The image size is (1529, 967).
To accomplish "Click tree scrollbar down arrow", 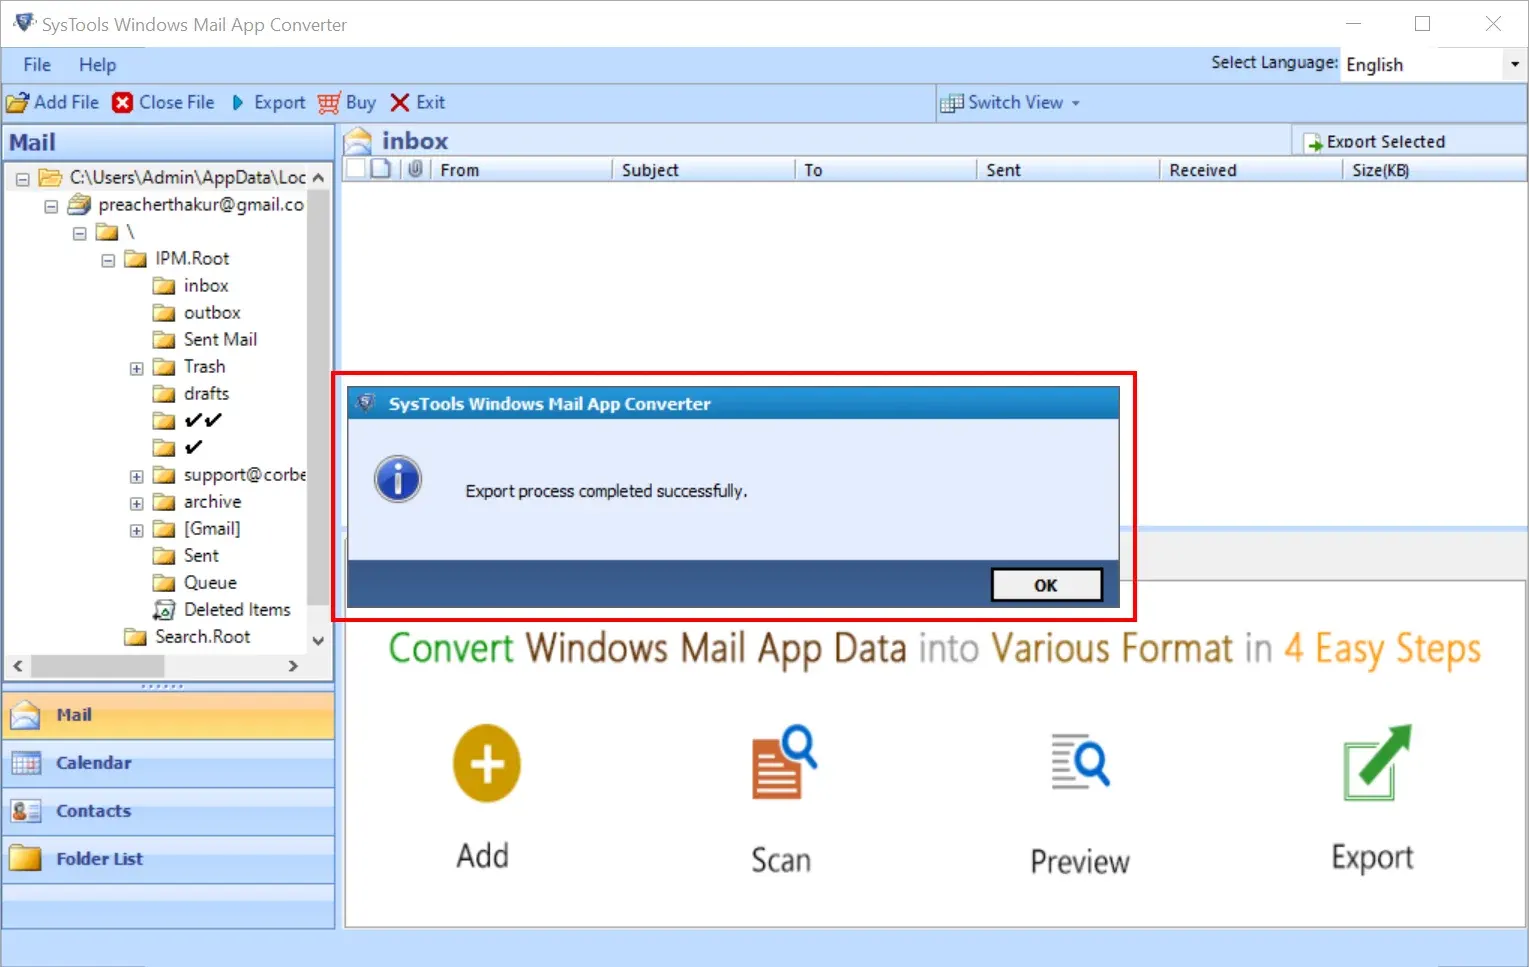I will tap(318, 641).
